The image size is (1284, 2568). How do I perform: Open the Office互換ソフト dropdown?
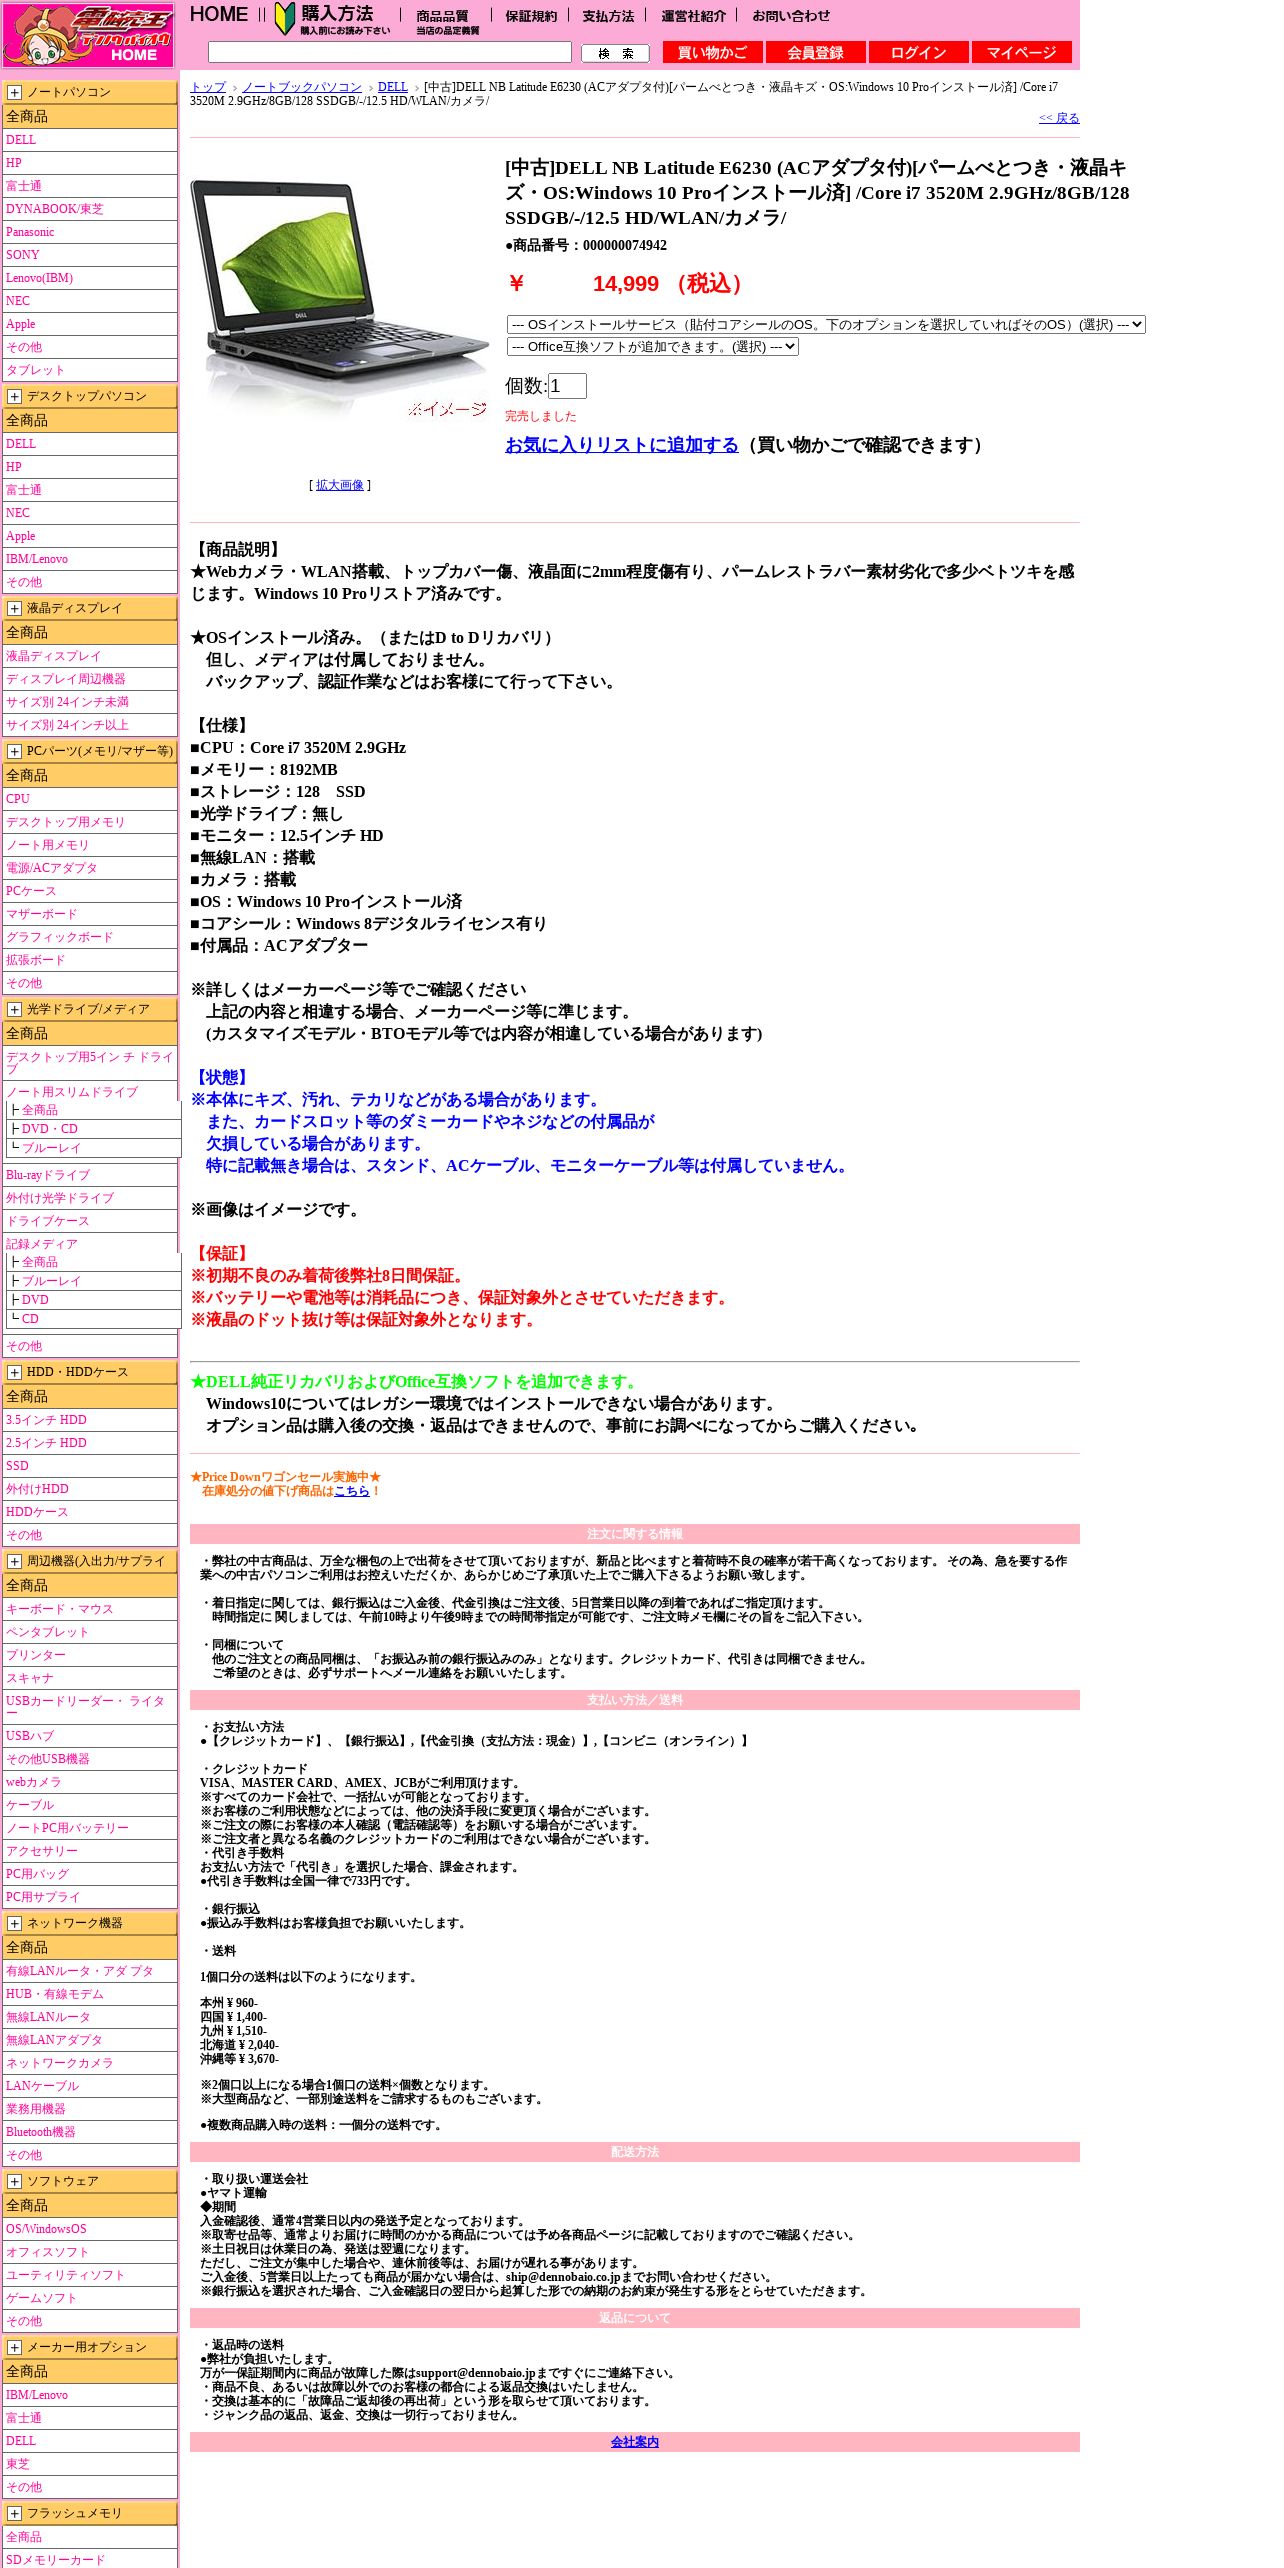pos(653,347)
